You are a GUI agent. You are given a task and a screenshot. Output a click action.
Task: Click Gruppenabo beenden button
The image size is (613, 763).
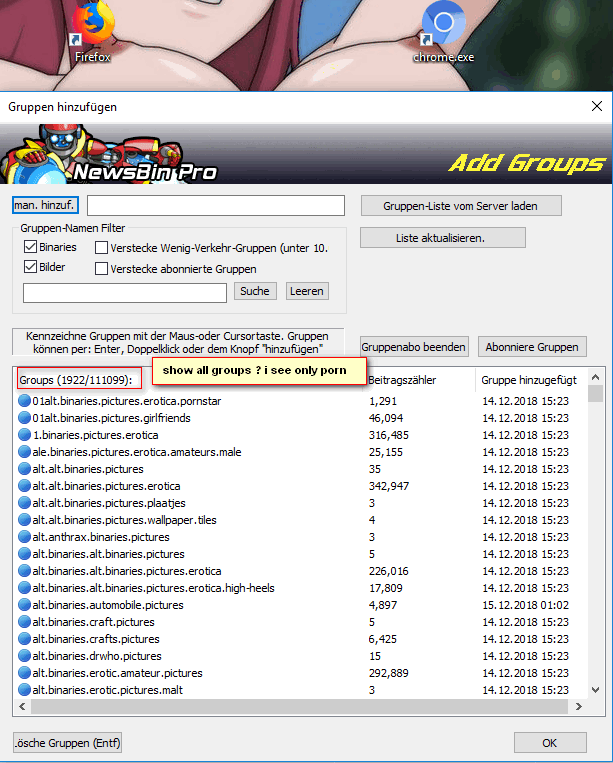coord(414,347)
